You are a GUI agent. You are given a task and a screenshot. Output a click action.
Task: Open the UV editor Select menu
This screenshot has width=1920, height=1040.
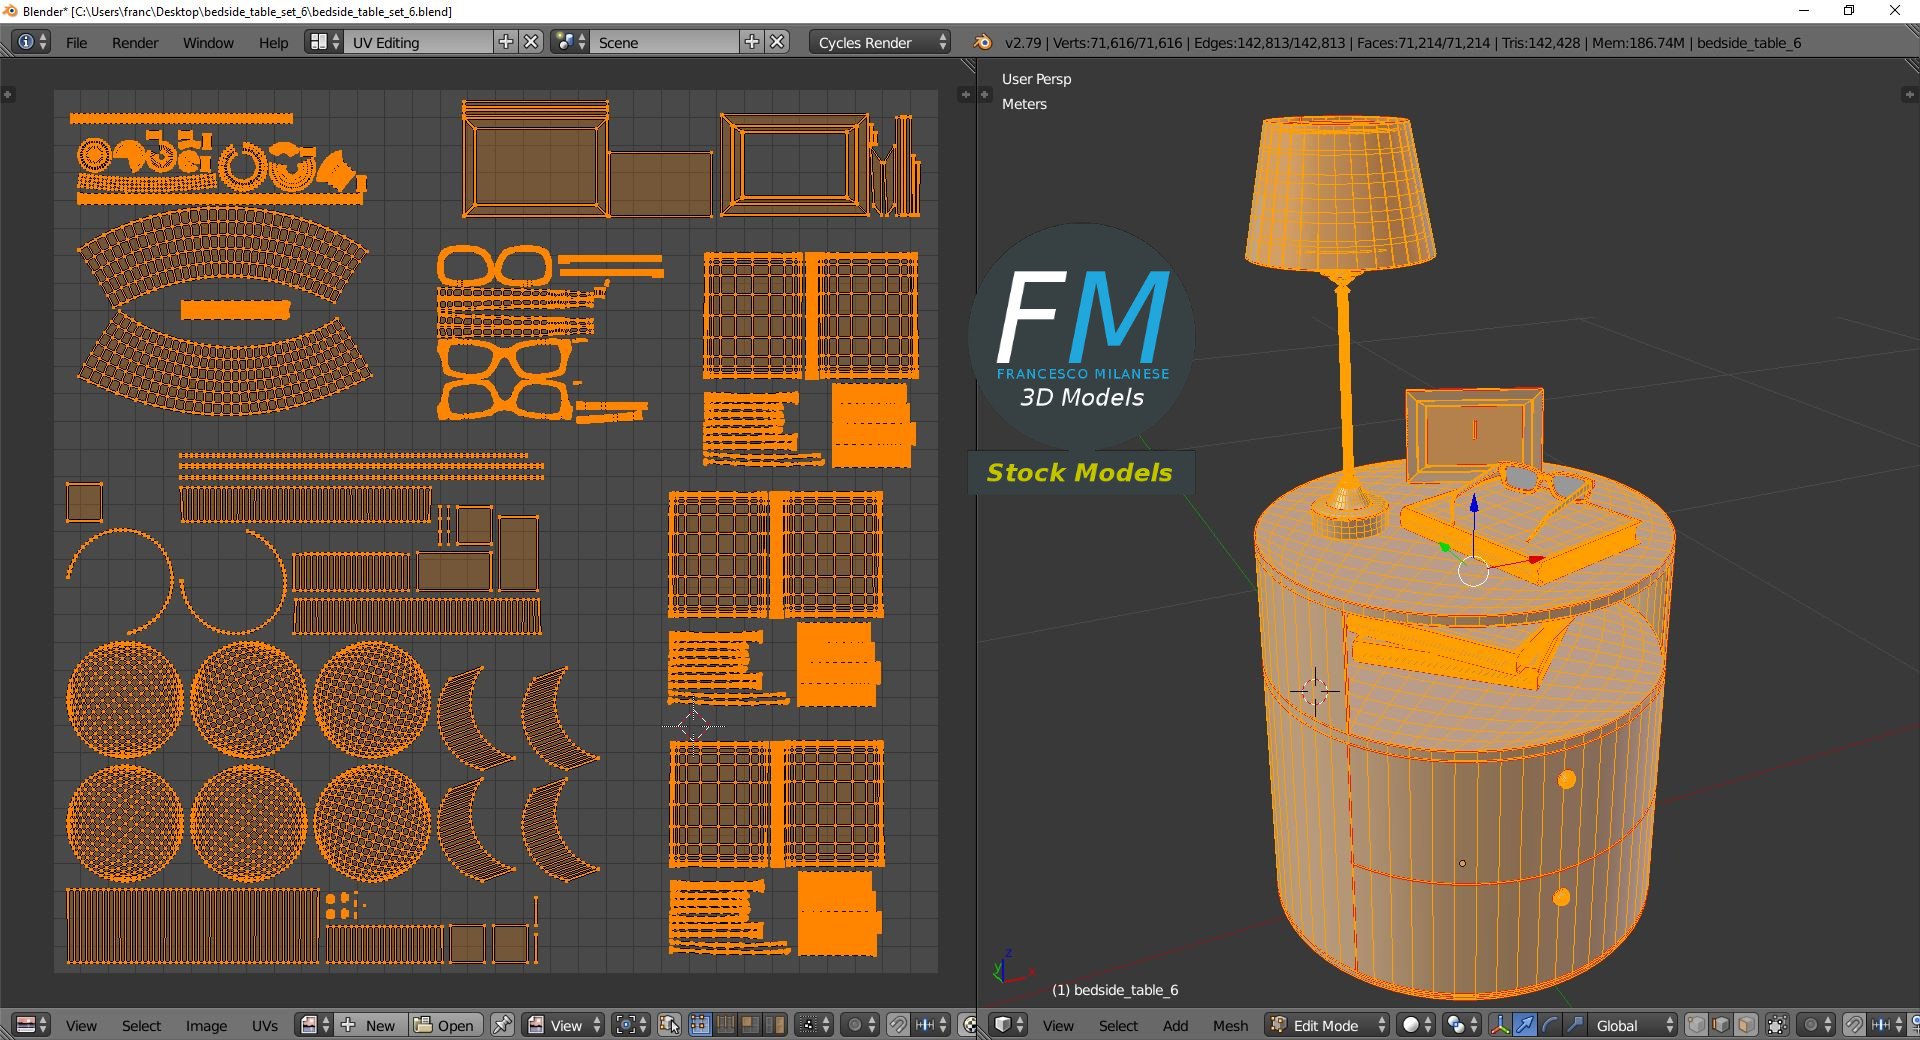[x=141, y=1026]
